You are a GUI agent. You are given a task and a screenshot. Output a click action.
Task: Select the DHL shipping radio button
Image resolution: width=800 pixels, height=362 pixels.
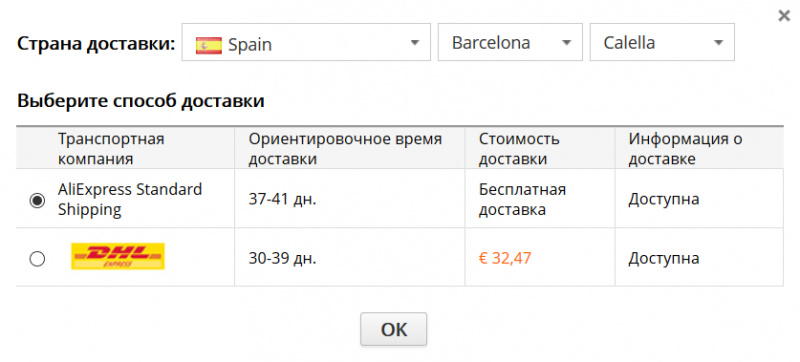[x=37, y=259]
